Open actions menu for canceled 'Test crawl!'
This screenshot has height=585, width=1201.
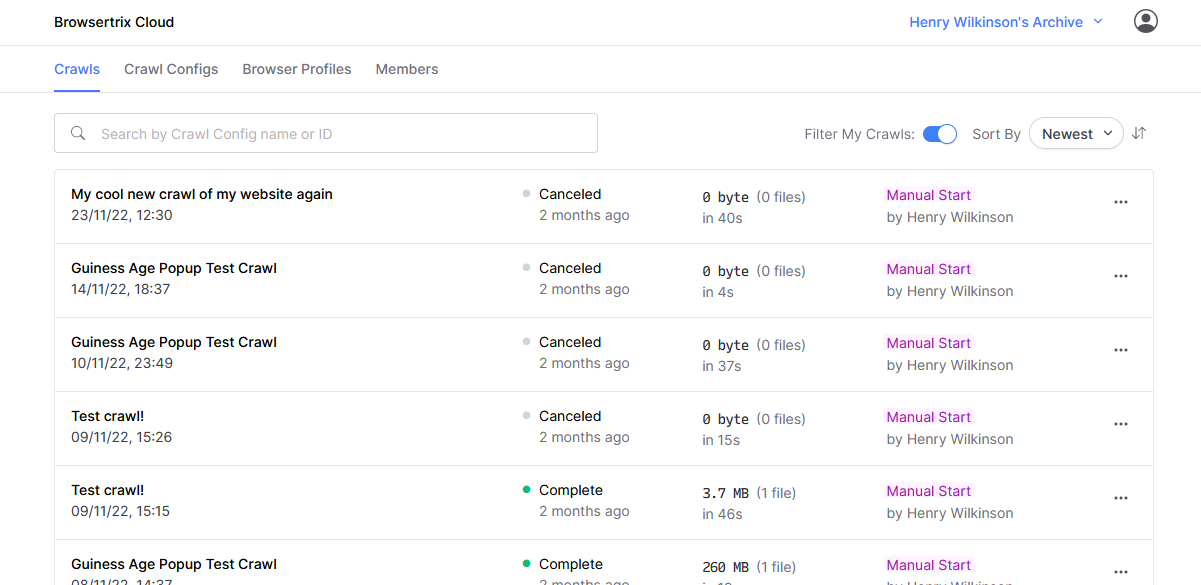click(x=1121, y=424)
